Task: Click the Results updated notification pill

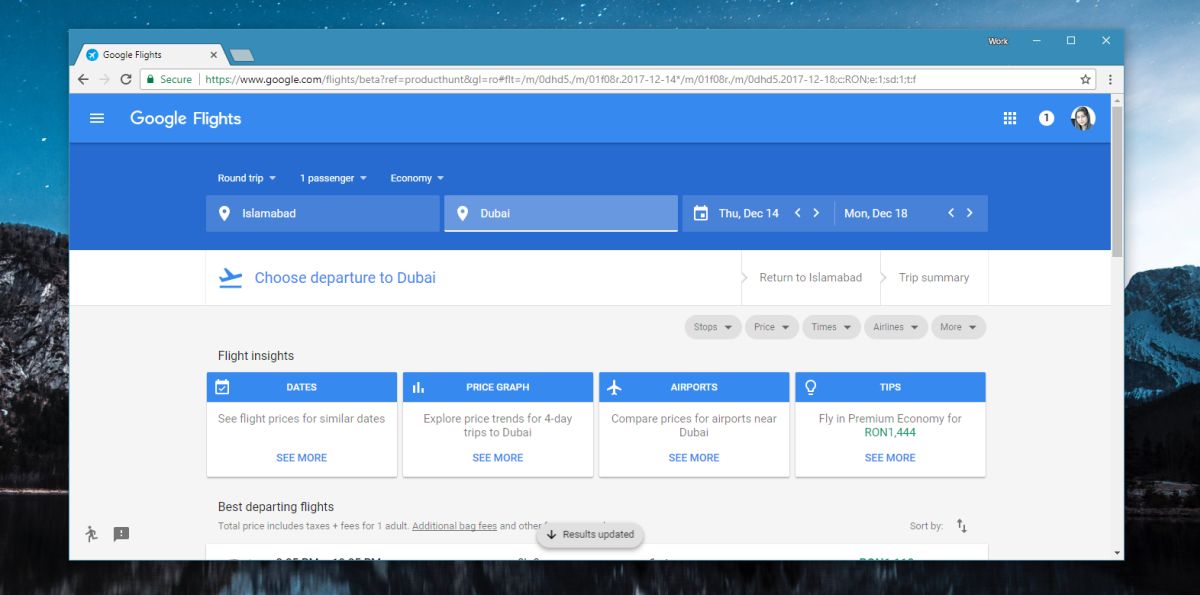Action: [x=590, y=535]
